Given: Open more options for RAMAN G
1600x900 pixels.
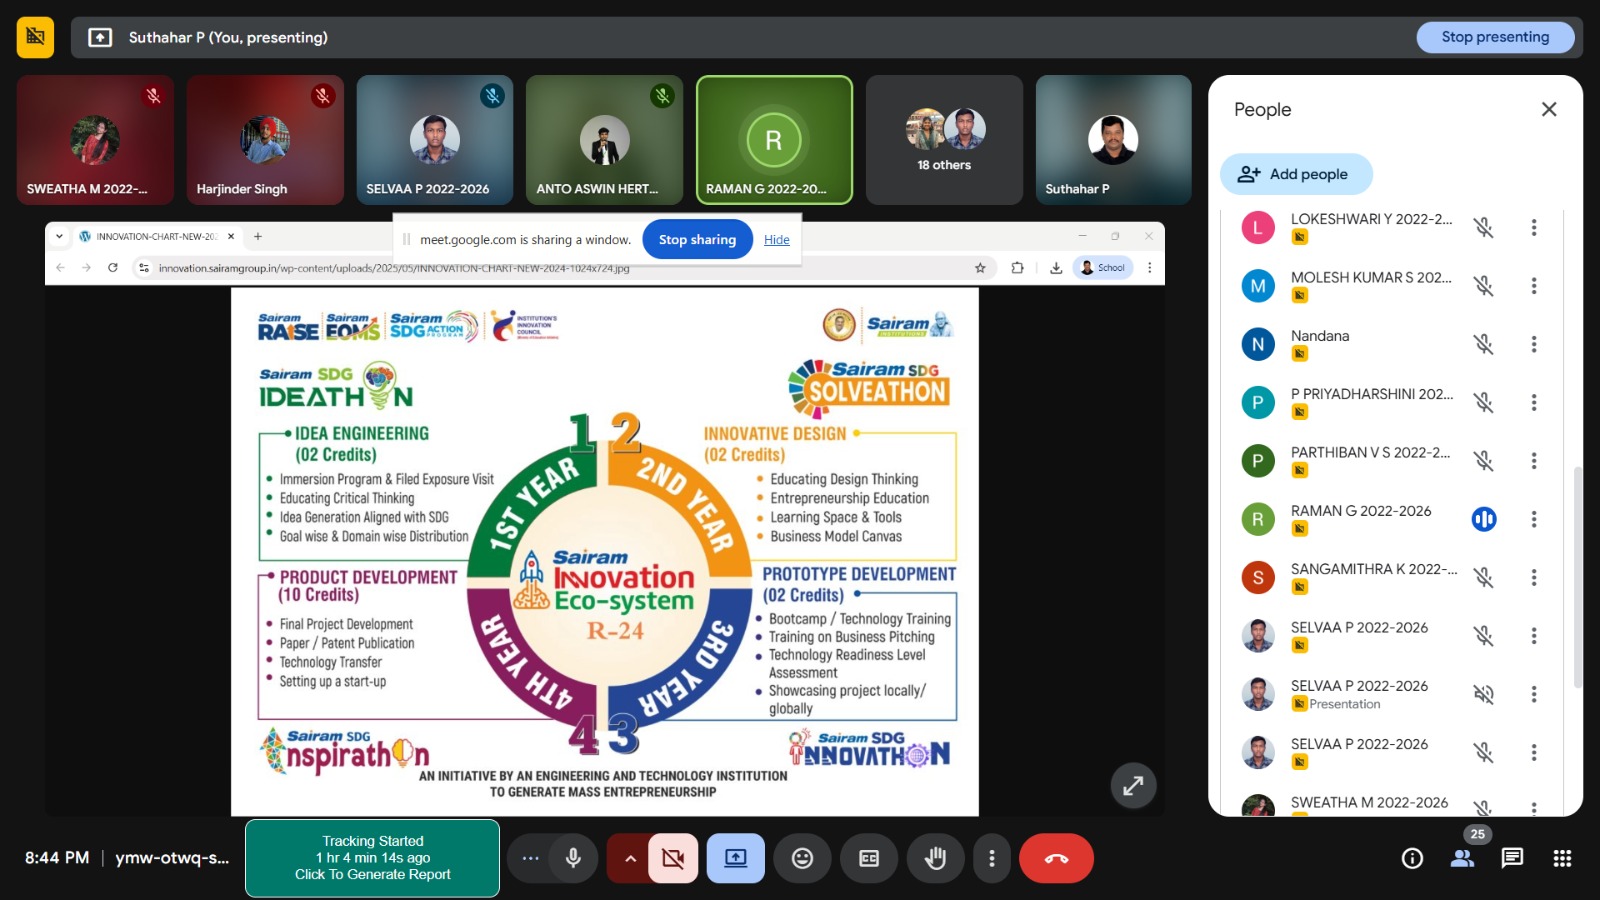Looking at the screenshot, I should click(1534, 519).
